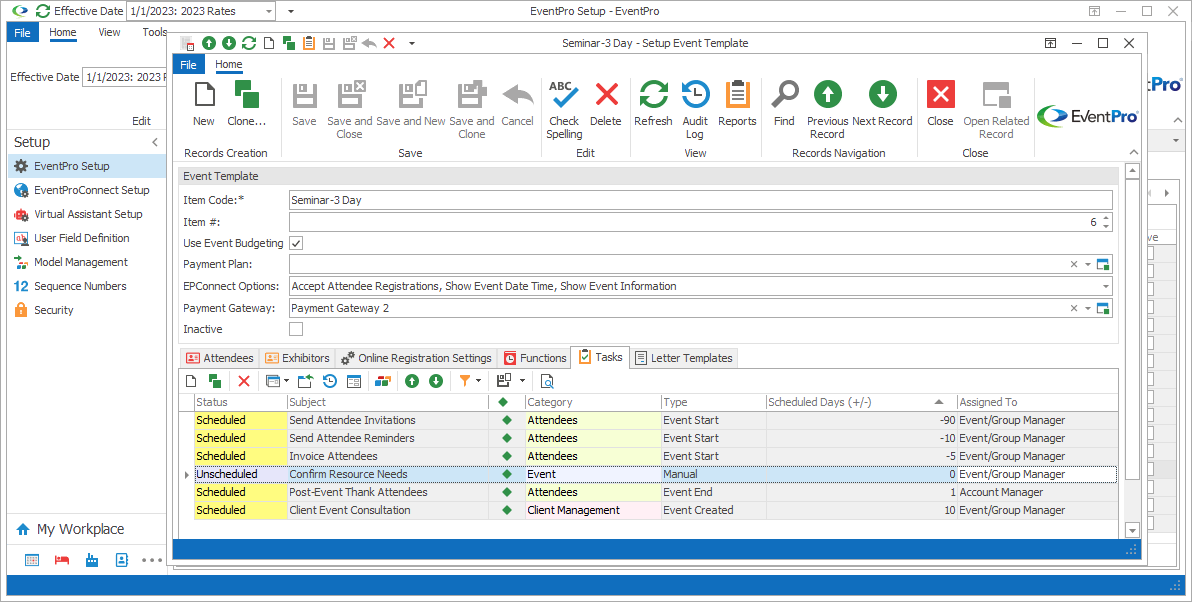Open the Audit Log
The image size is (1192, 602).
point(695,96)
